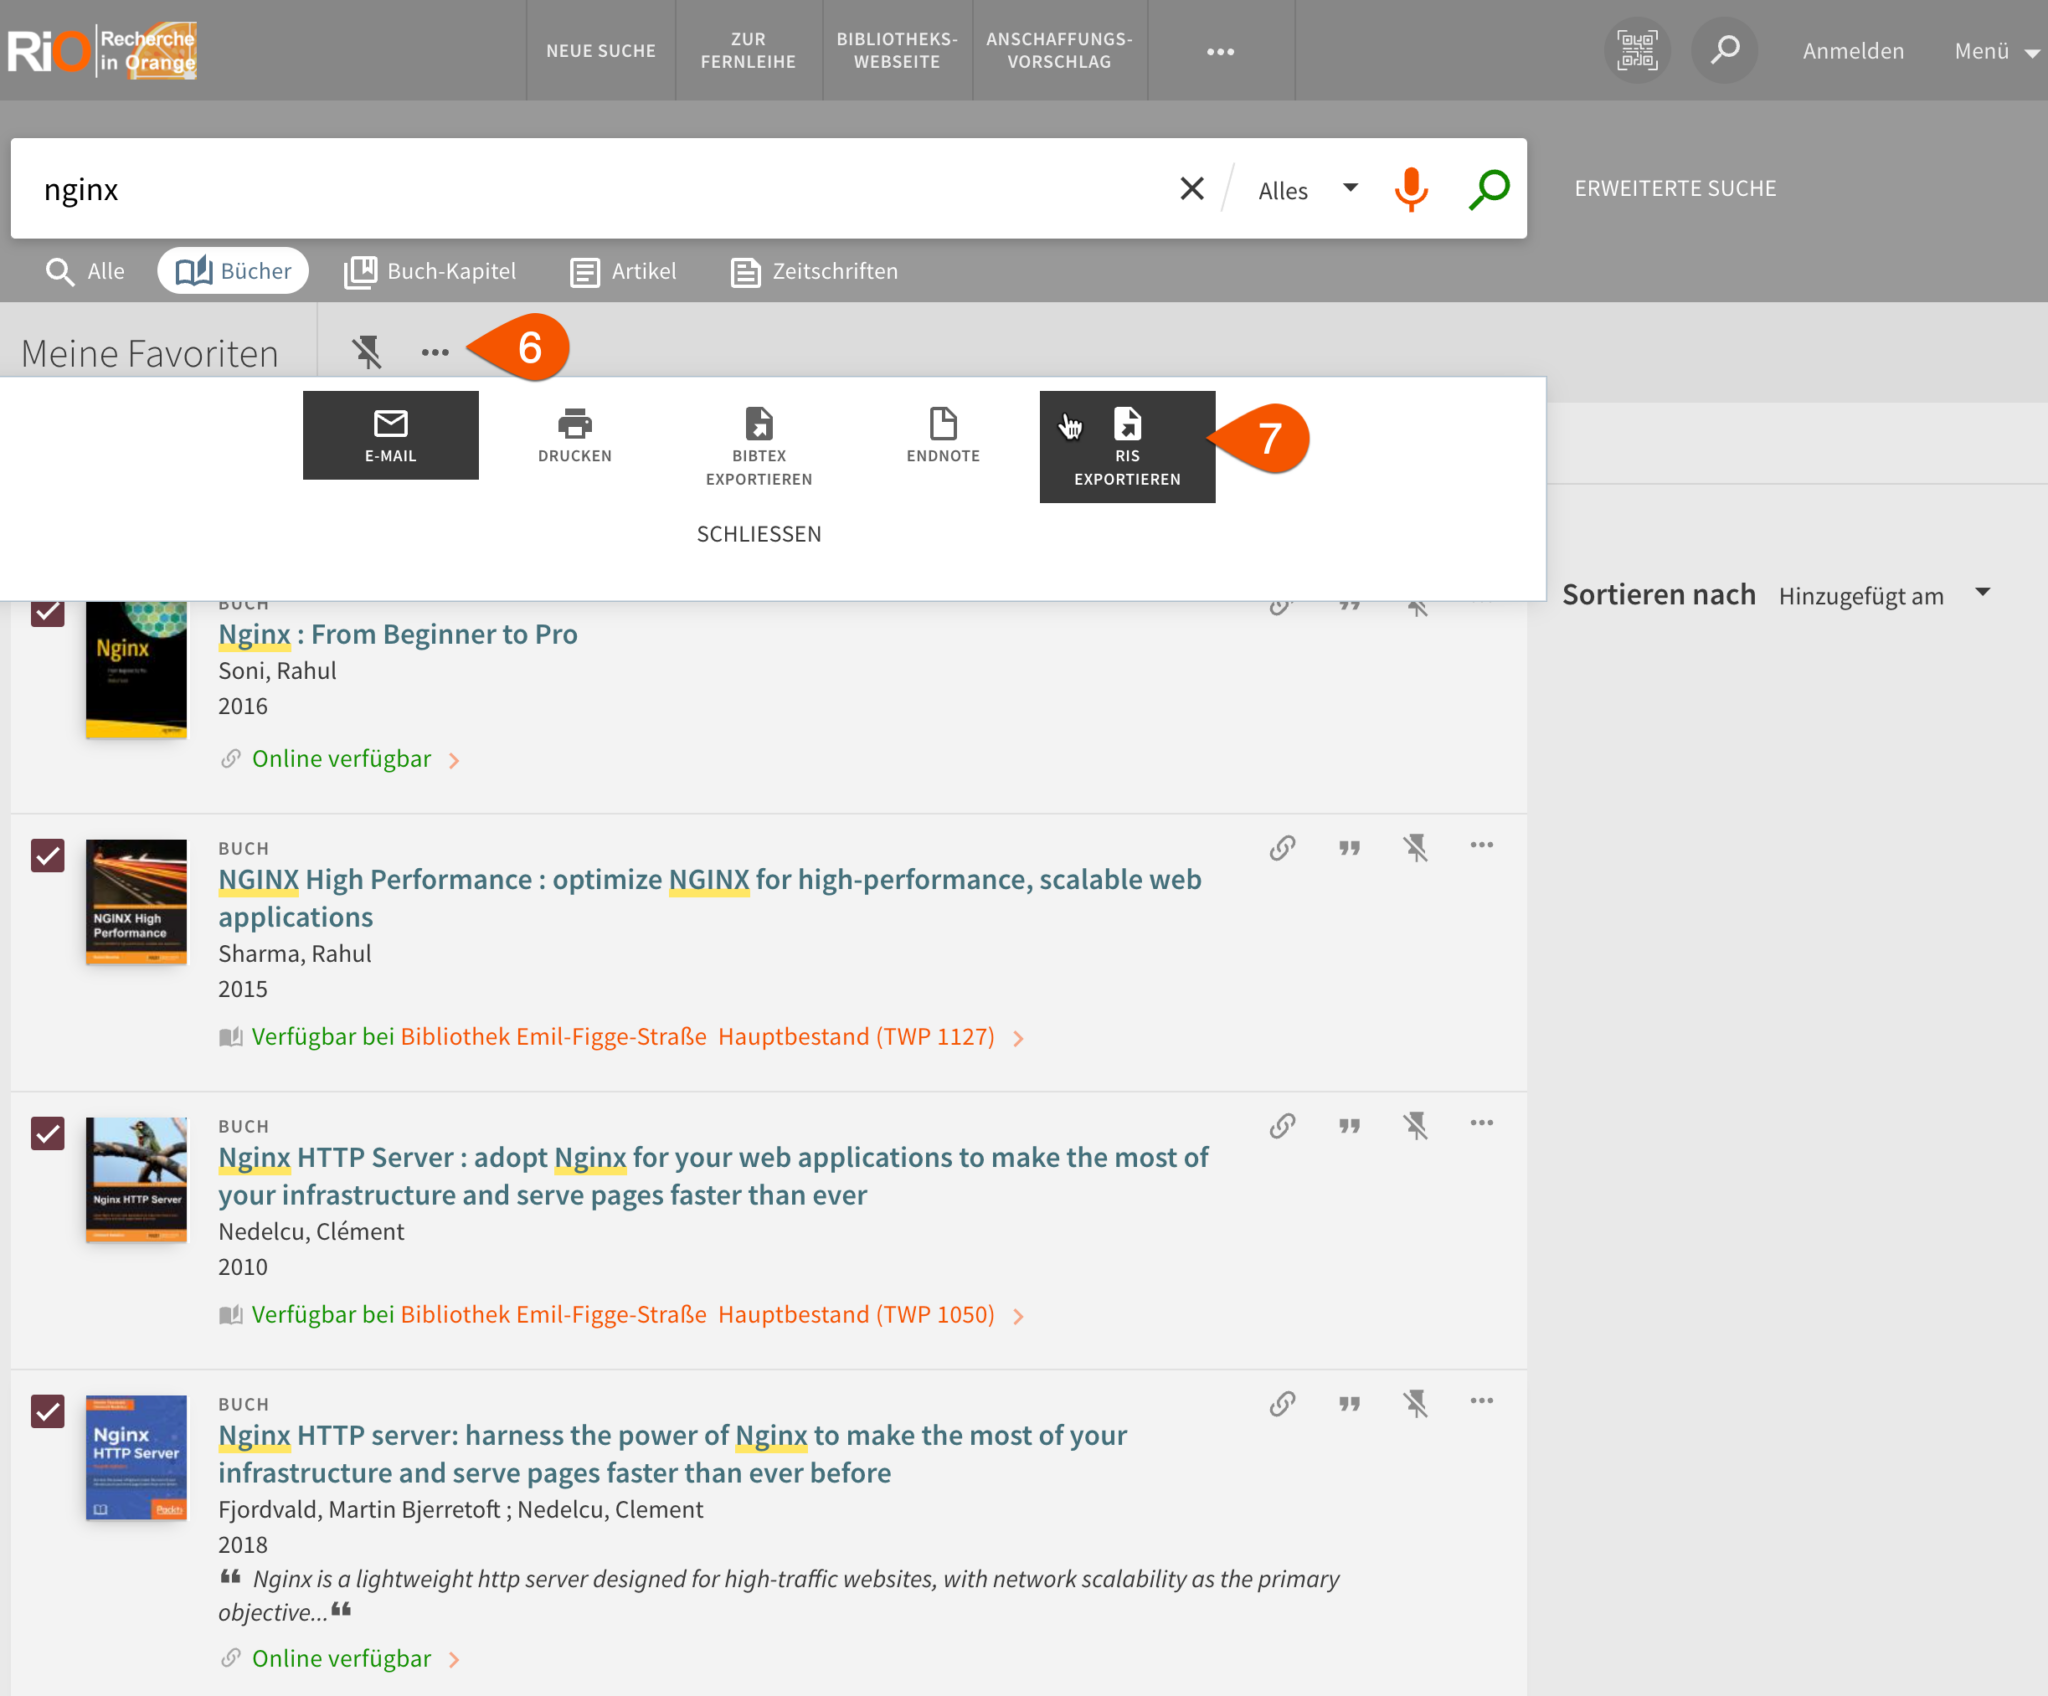Uncheck the Nginx HTTP Server 2010 checkbox

pos(48,1134)
